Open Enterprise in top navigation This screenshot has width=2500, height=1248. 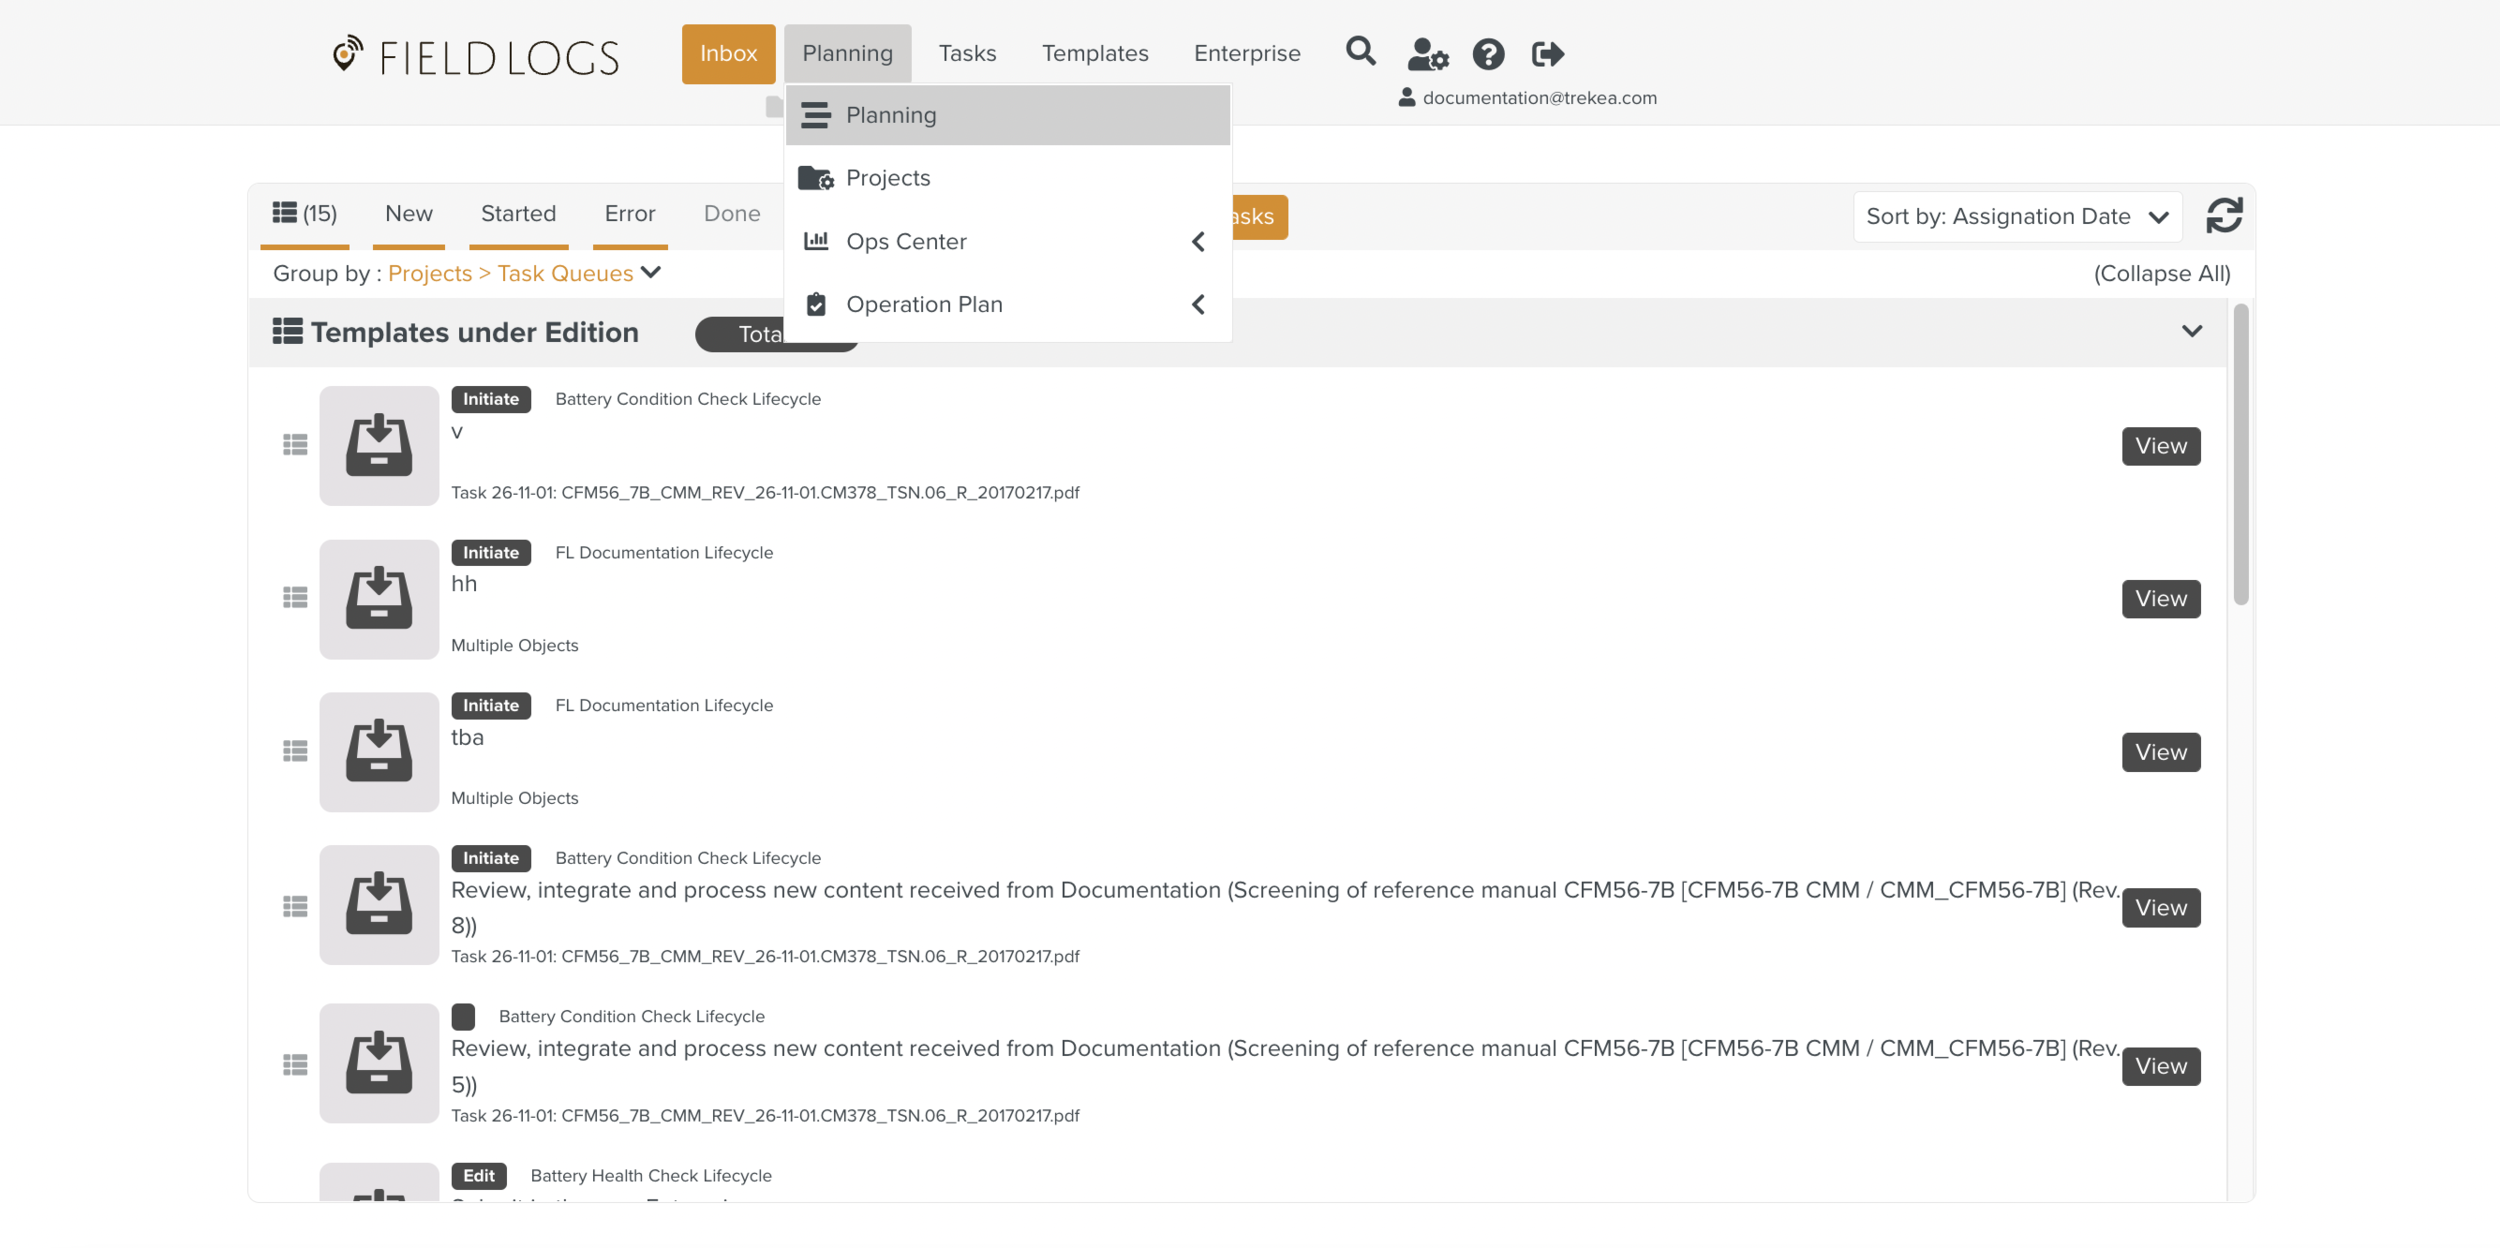click(x=1247, y=53)
